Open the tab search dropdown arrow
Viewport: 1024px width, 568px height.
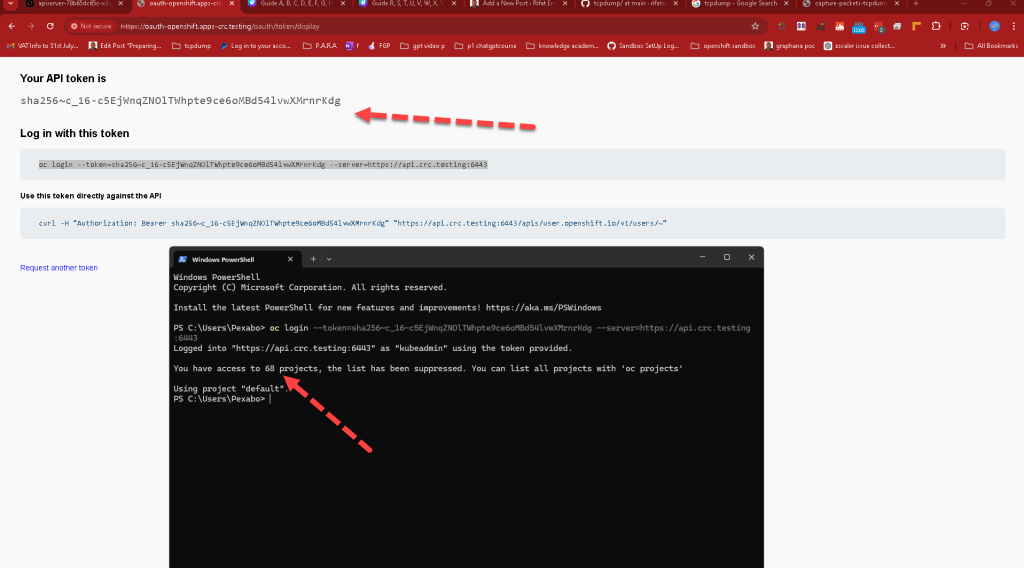tap(10, 4)
